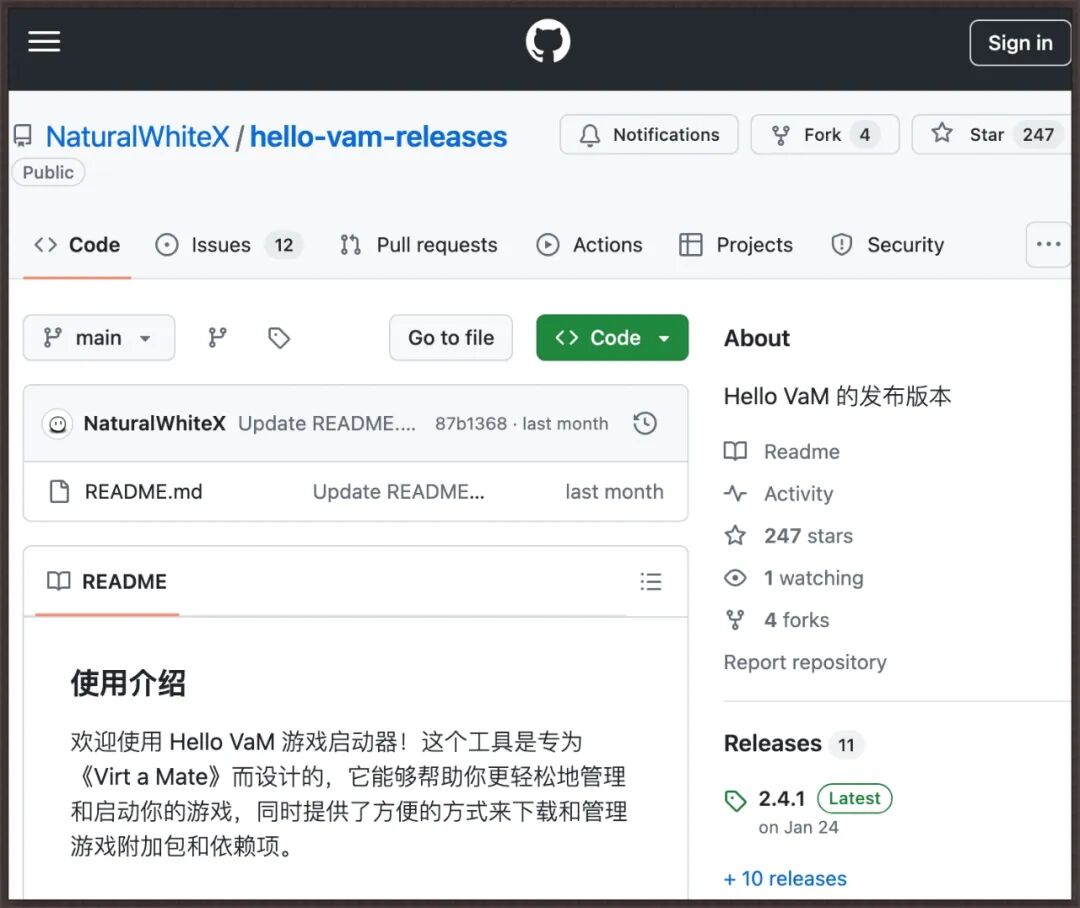
Task: Click the README.md file icon
Action: point(59,492)
